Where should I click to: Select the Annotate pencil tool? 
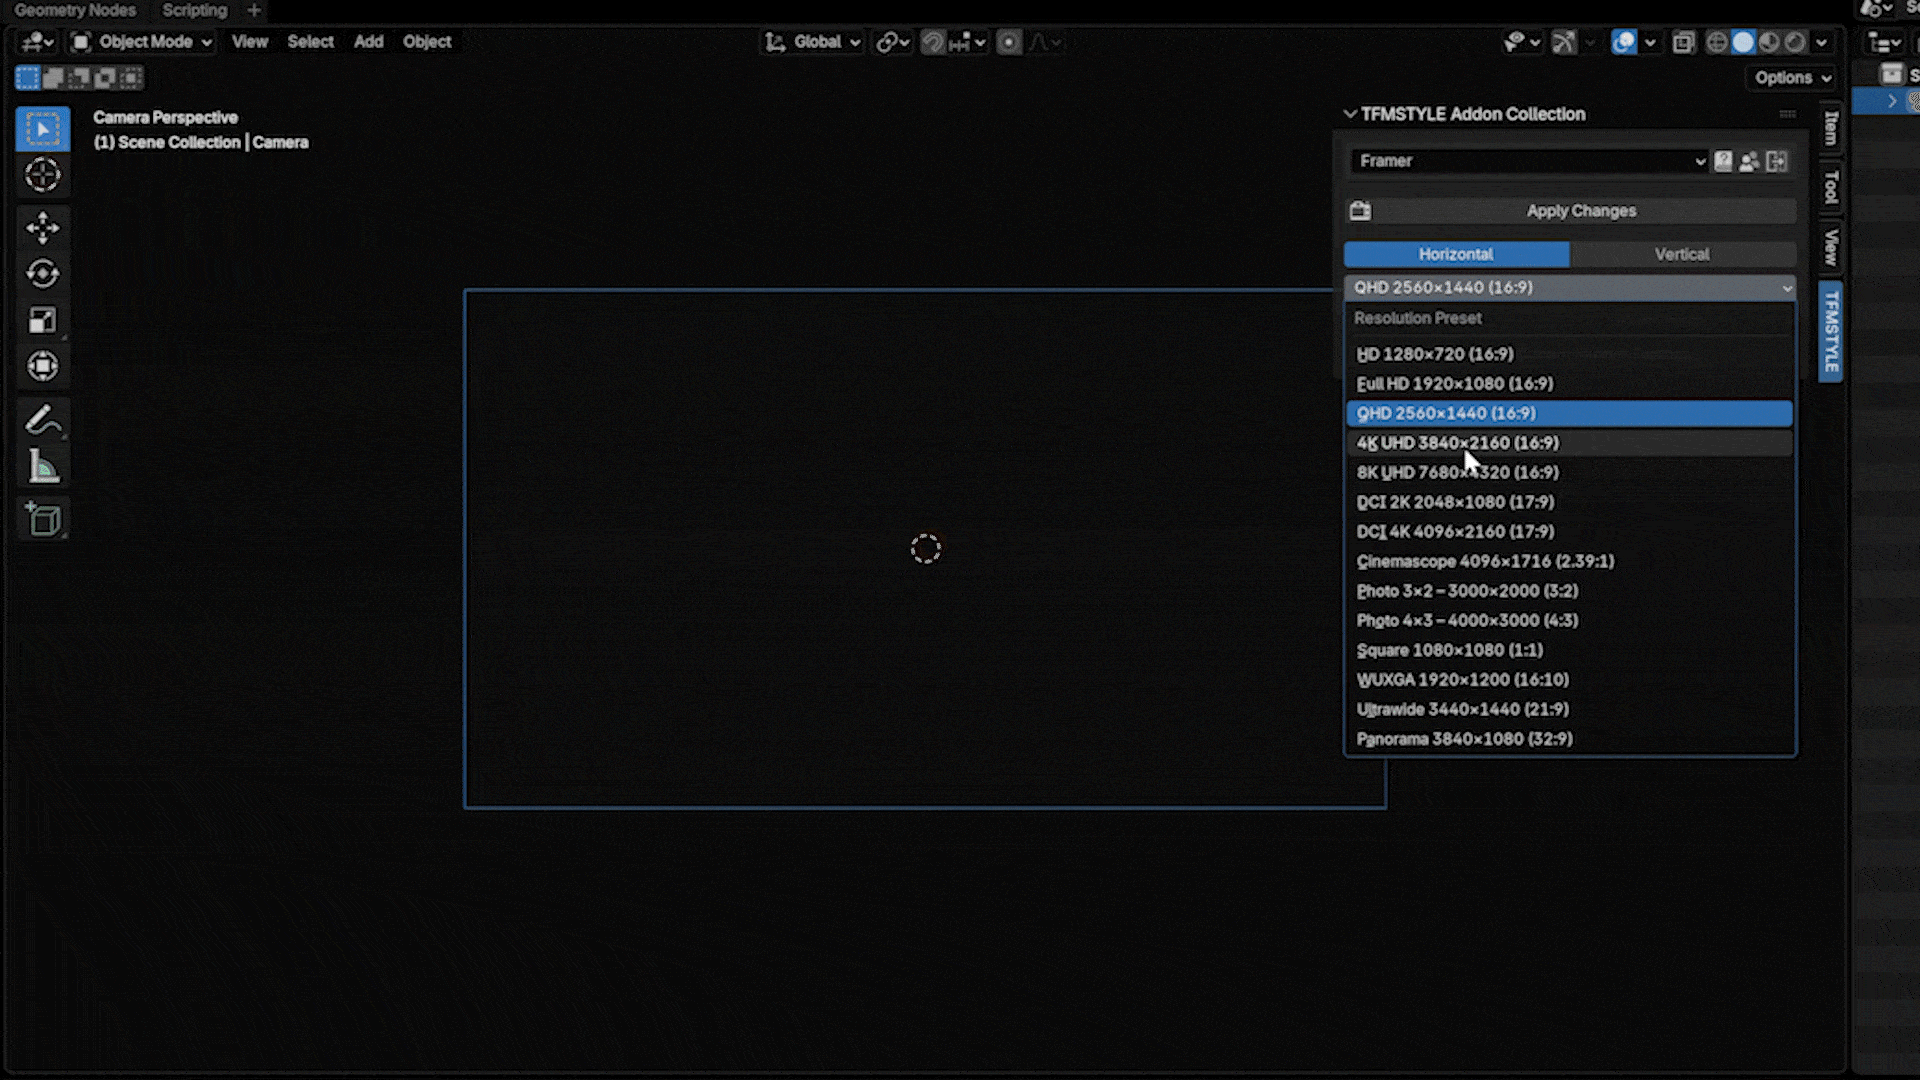(42, 420)
